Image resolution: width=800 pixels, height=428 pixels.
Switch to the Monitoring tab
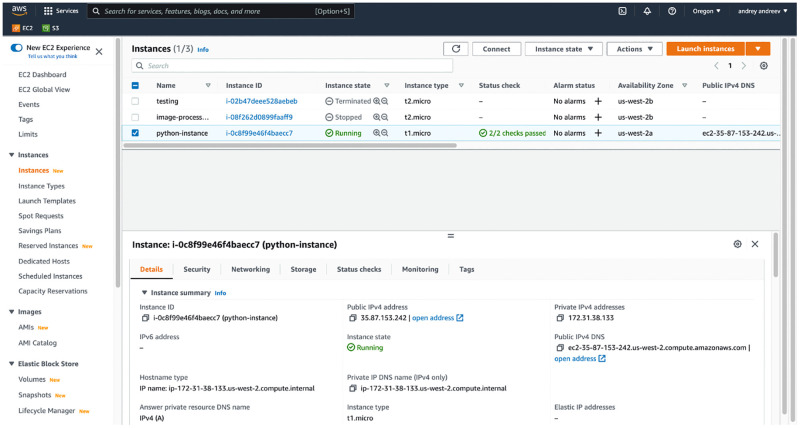click(x=420, y=269)
